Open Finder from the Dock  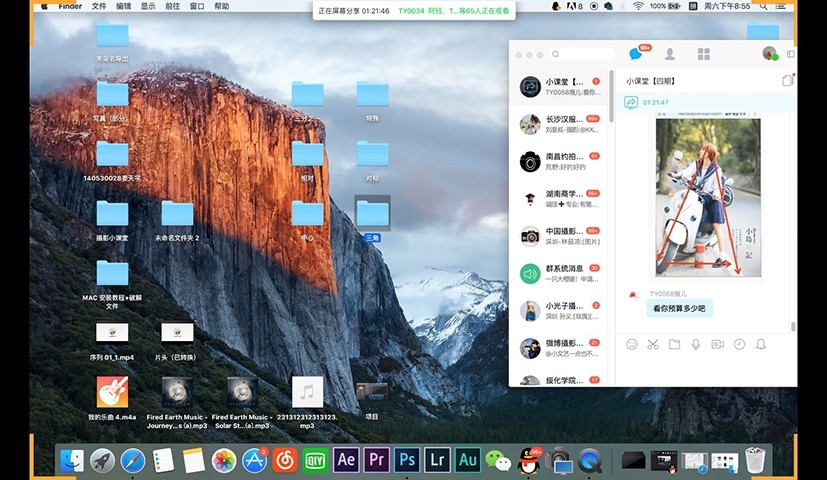[72, 460]
